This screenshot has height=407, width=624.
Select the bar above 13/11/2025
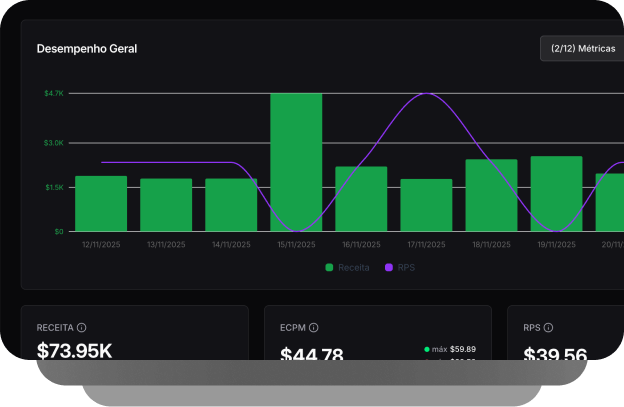click(x=166, y=205)
